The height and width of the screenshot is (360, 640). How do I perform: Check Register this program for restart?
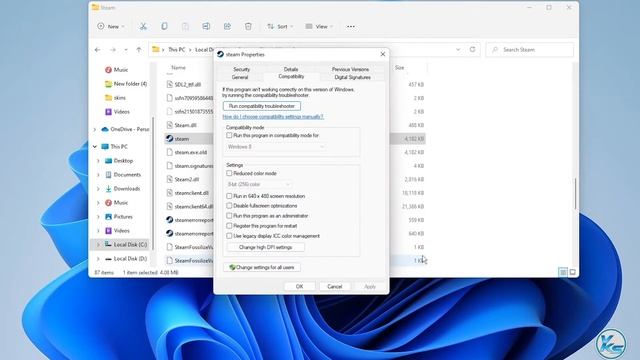[x=229, y=226]
